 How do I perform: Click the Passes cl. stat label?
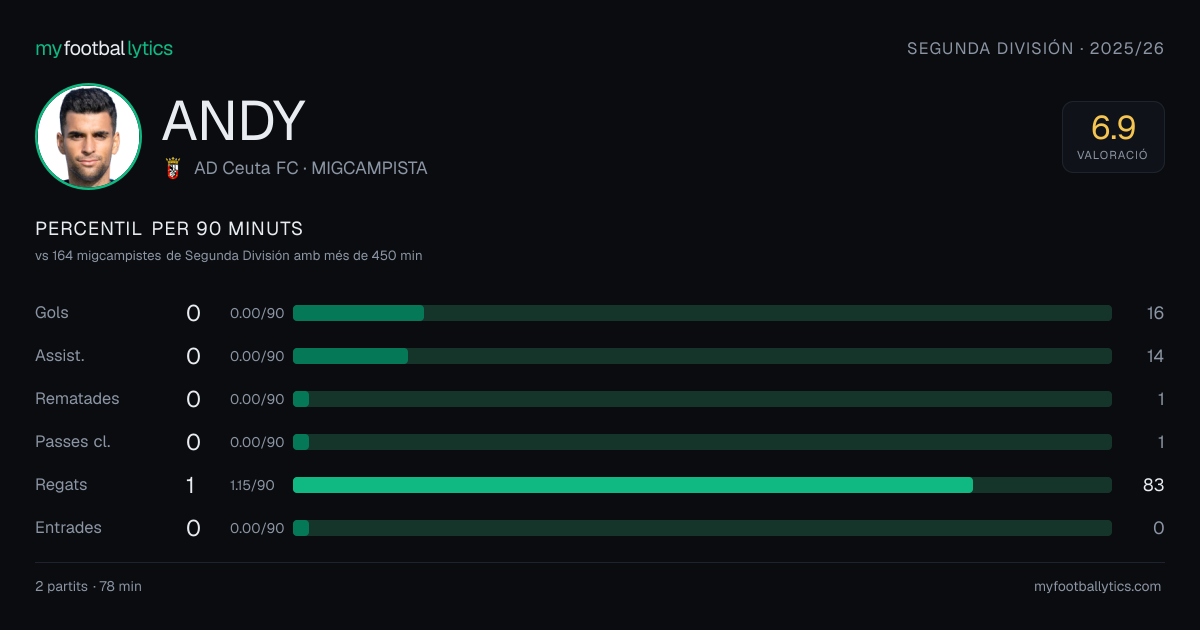point(73,442)
